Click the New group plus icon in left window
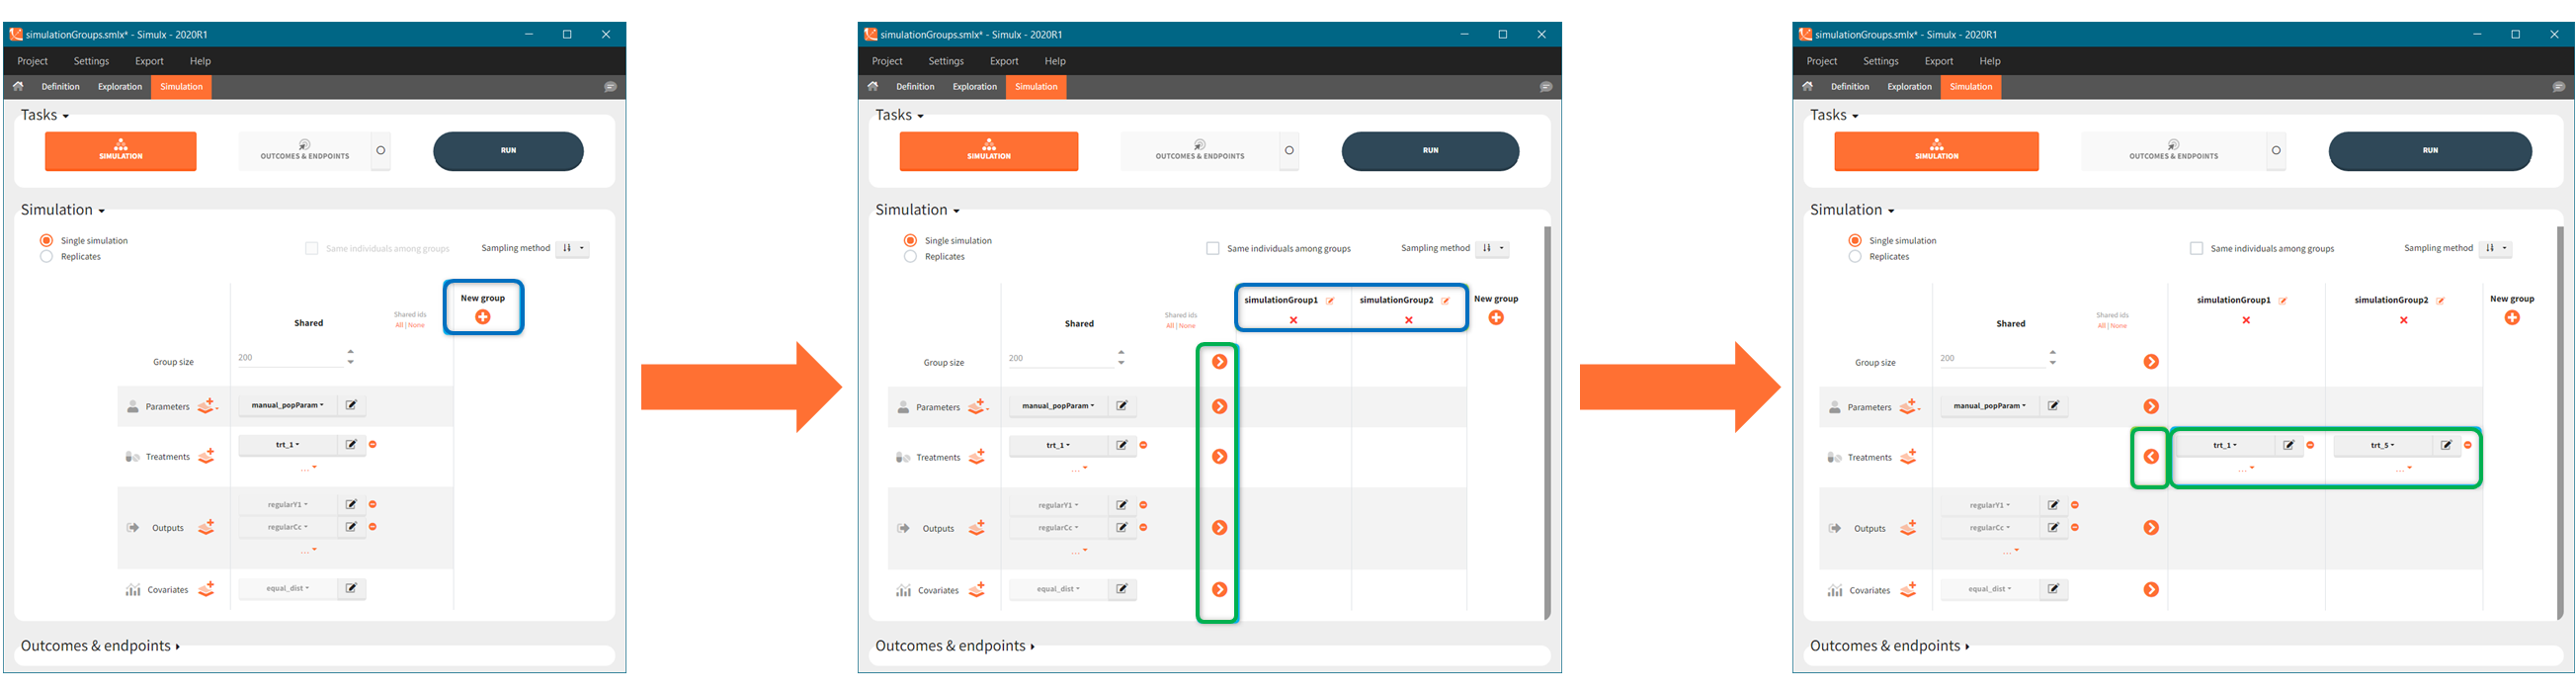The width and height of the screenshot is (2576, 693). click(483, 317)
